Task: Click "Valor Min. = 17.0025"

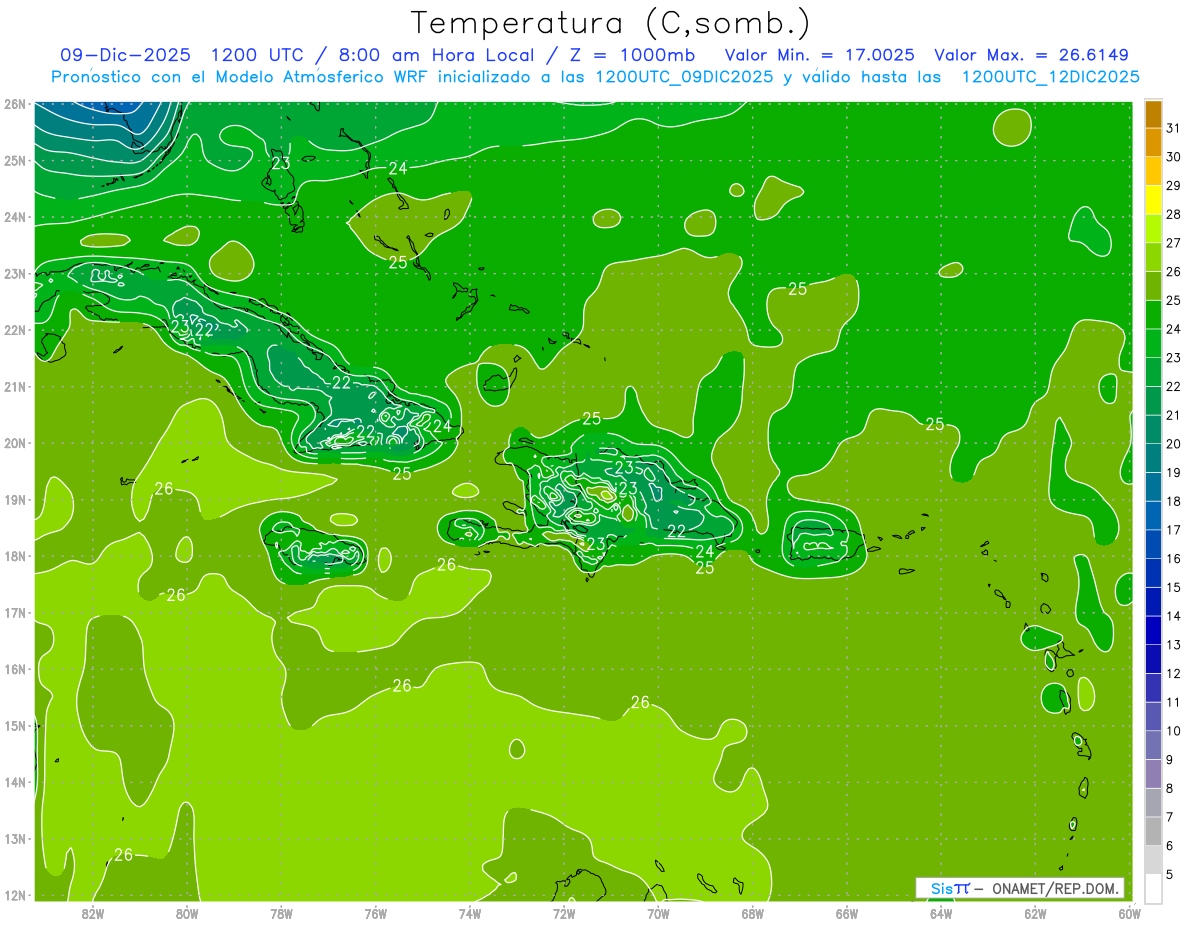Action: pyautogui.click(x=819, y=55)
